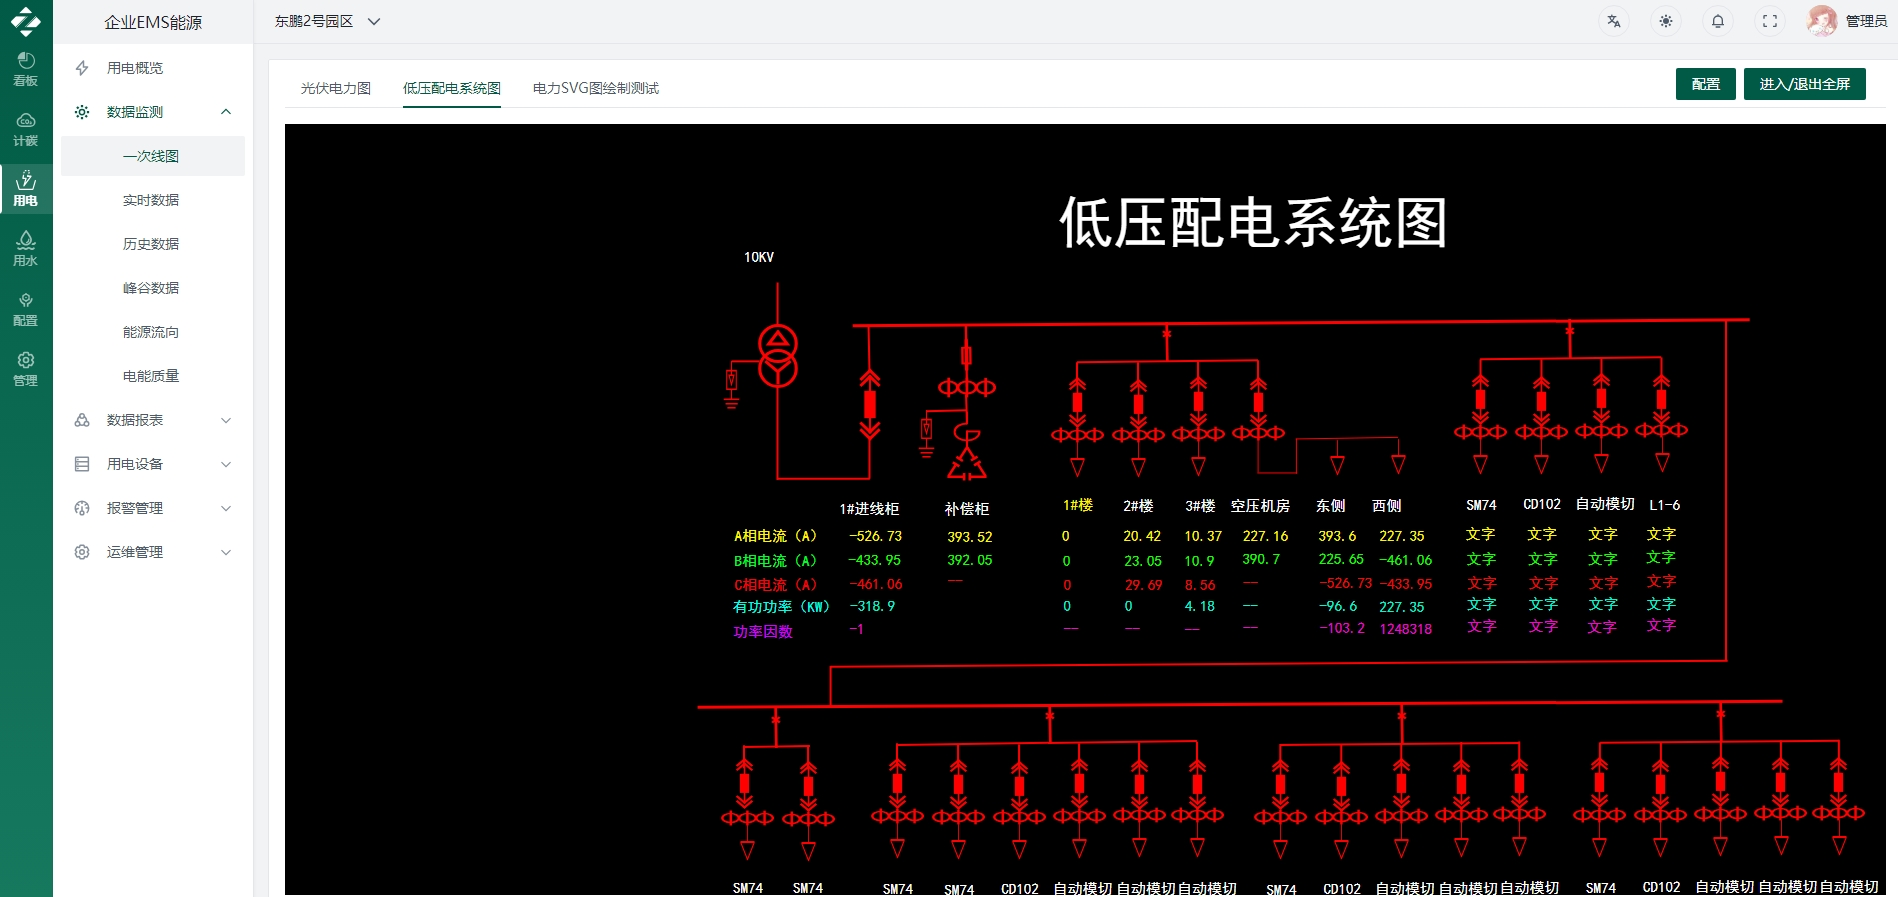The image size is (1898, 897).
Task: Click the 东侧 label
Action: point(1331,506)
